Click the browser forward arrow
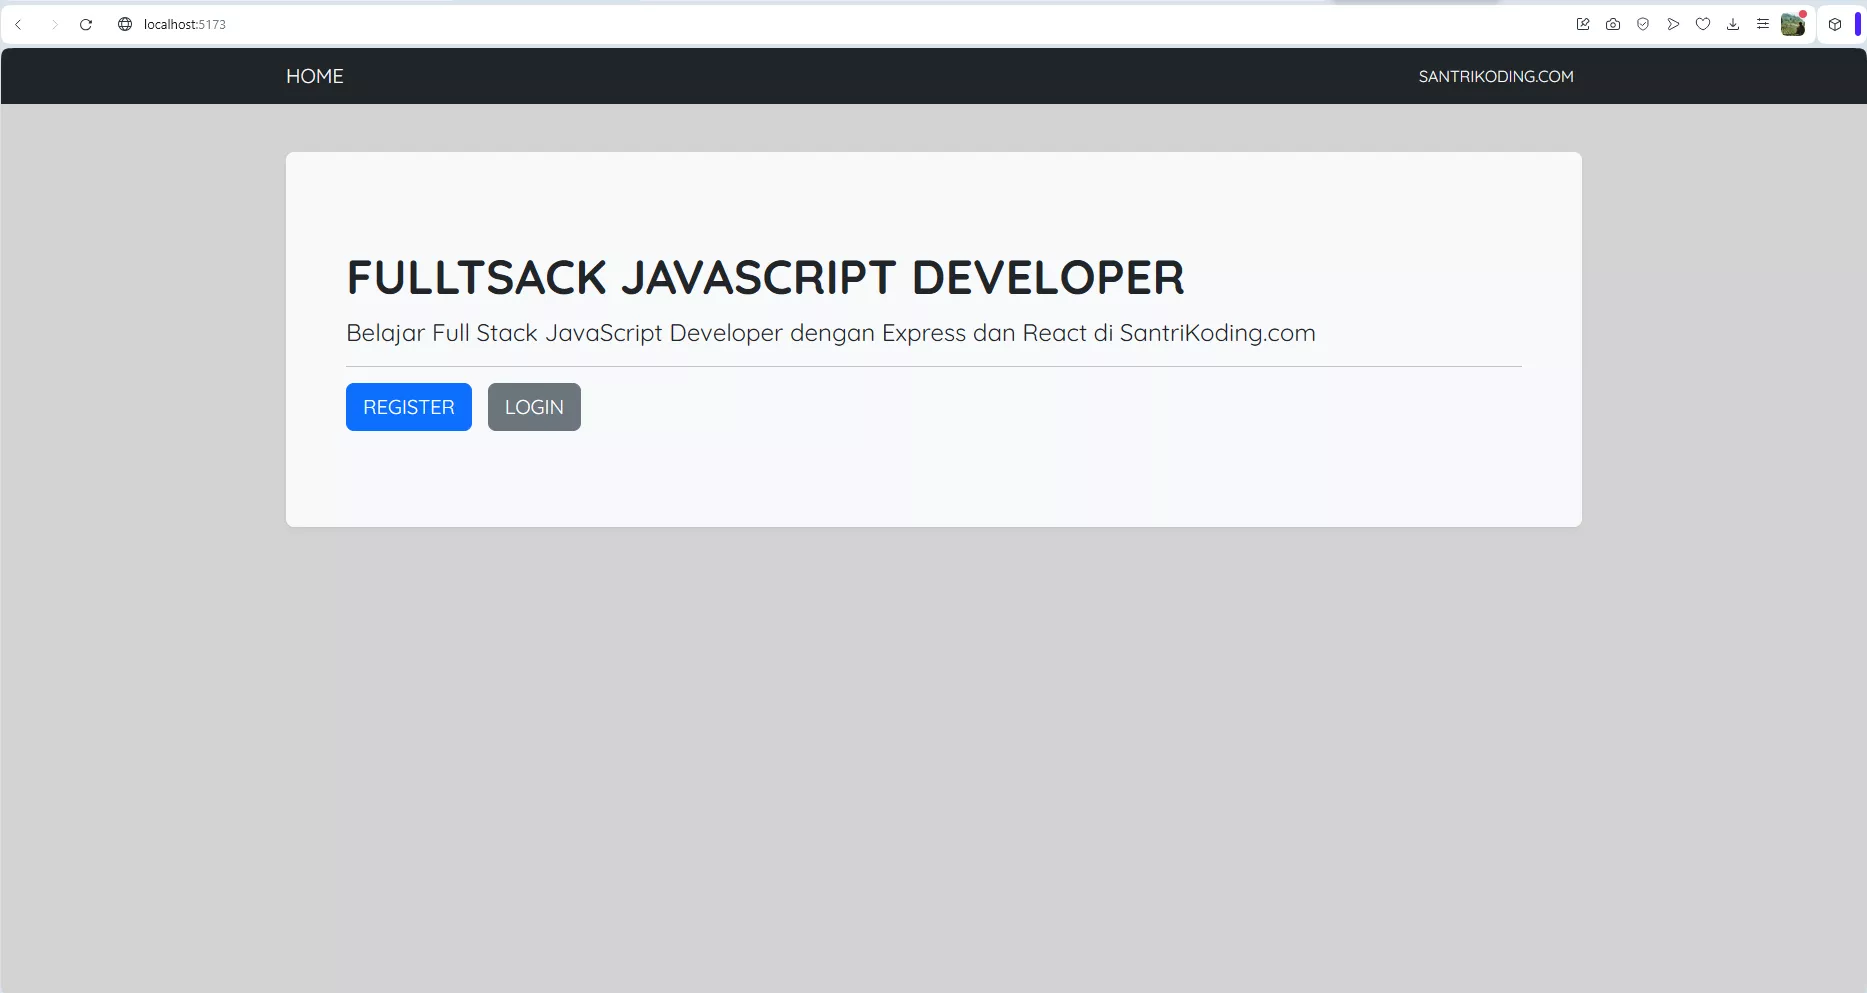The height and width of the screenshot is (993, 1867). [x=54, y=24]
